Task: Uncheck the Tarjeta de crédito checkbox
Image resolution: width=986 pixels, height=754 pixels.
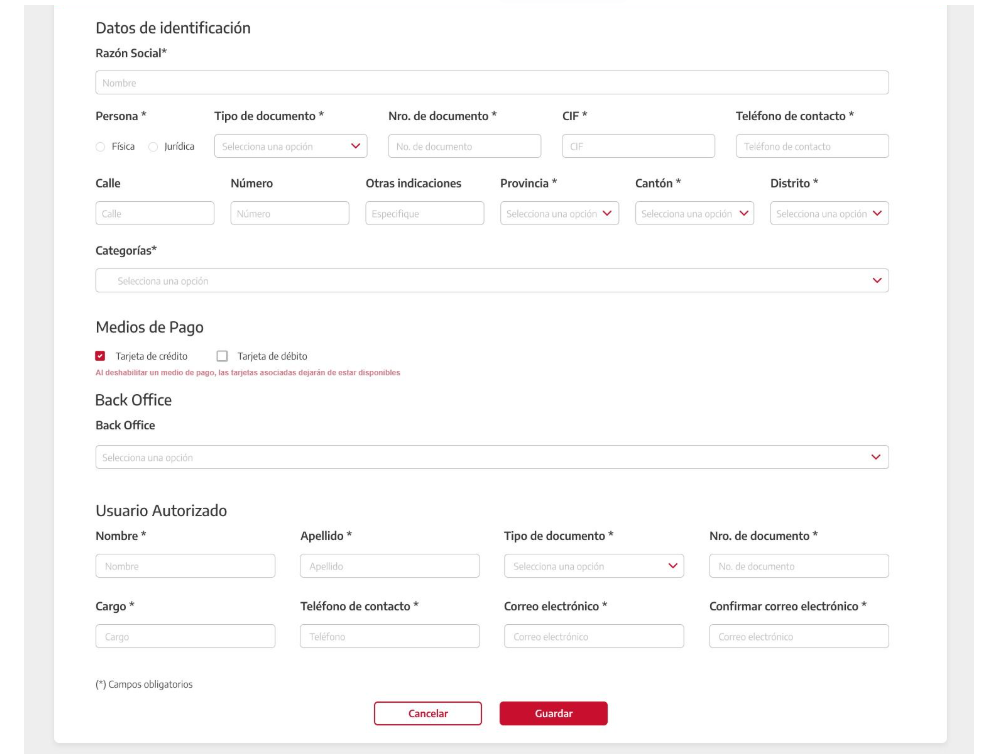Action: tap(100, 356)
